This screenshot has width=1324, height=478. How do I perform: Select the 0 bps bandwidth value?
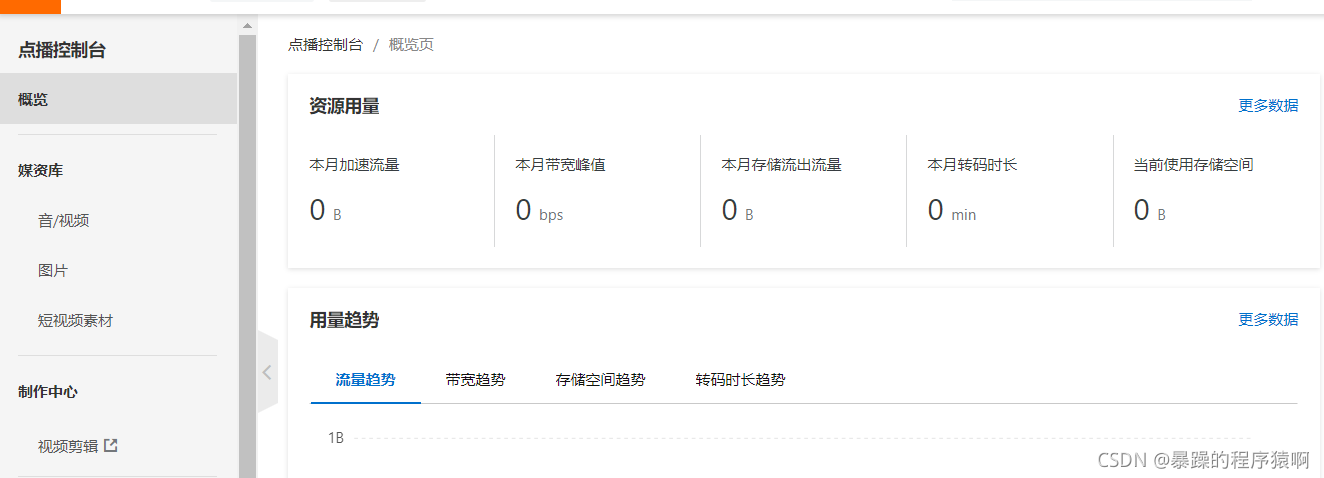pos(539,211)
